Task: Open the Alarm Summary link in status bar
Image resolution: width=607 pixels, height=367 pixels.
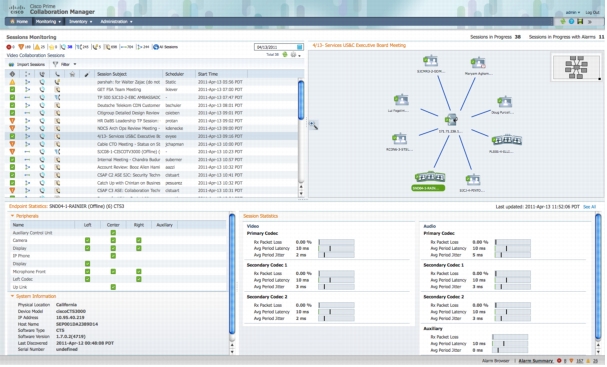Action: coord(535,361)
